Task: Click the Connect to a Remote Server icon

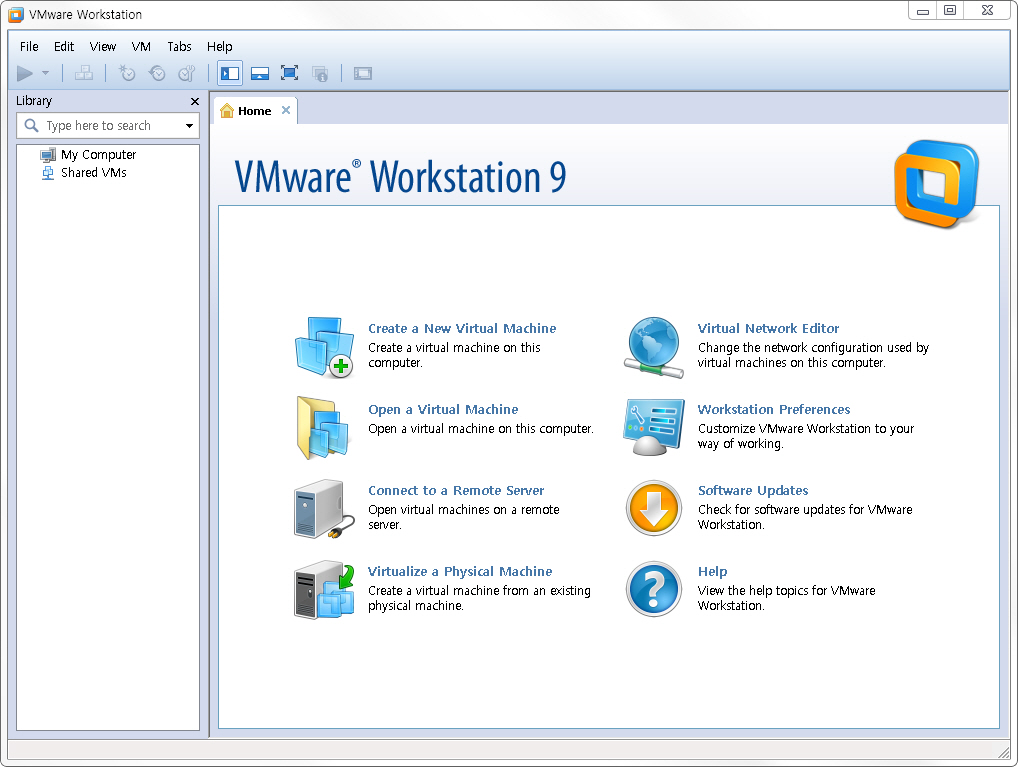Action: coord(324,509)
